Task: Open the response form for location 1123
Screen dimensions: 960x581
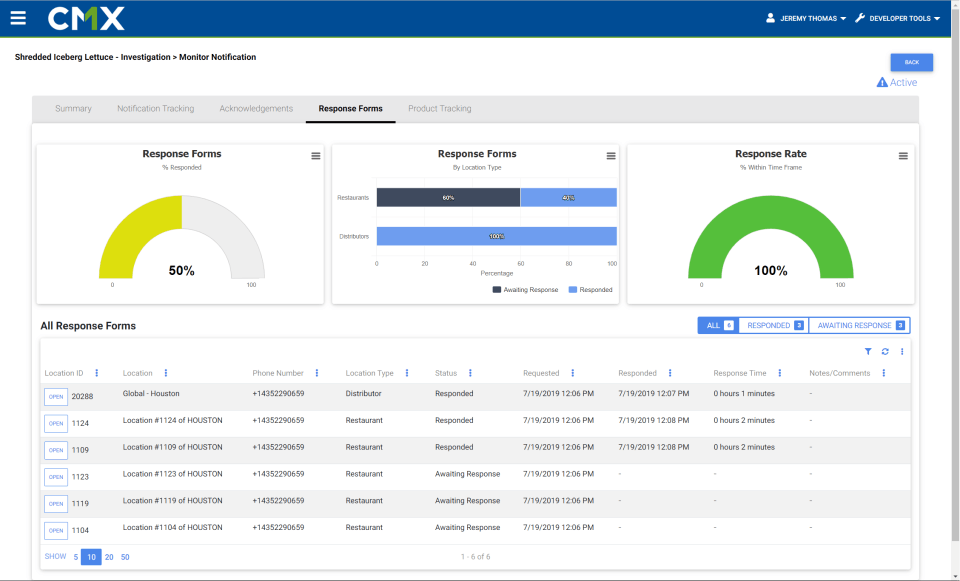Action: pos(56,477)
